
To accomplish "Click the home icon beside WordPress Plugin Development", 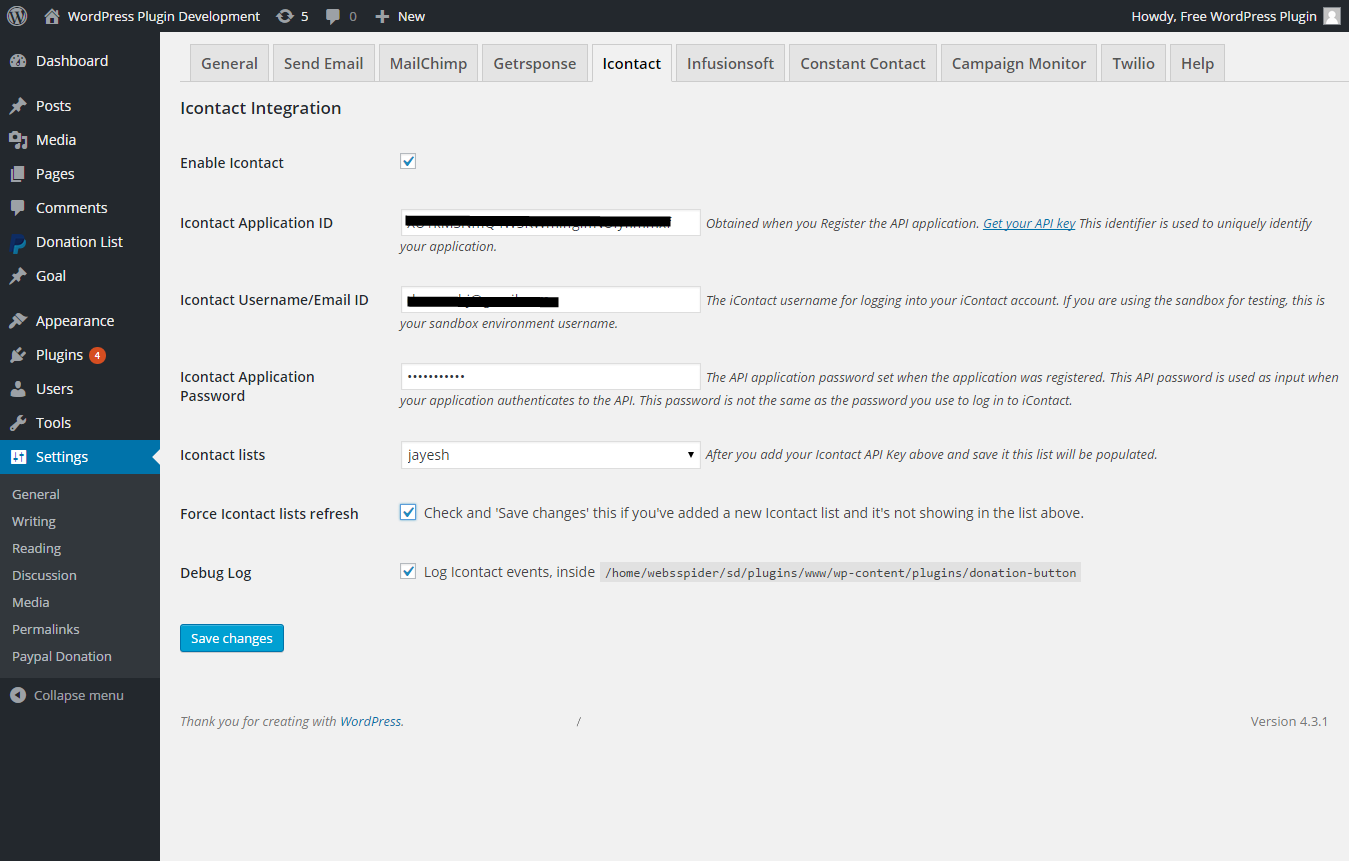I will (52, 16).
